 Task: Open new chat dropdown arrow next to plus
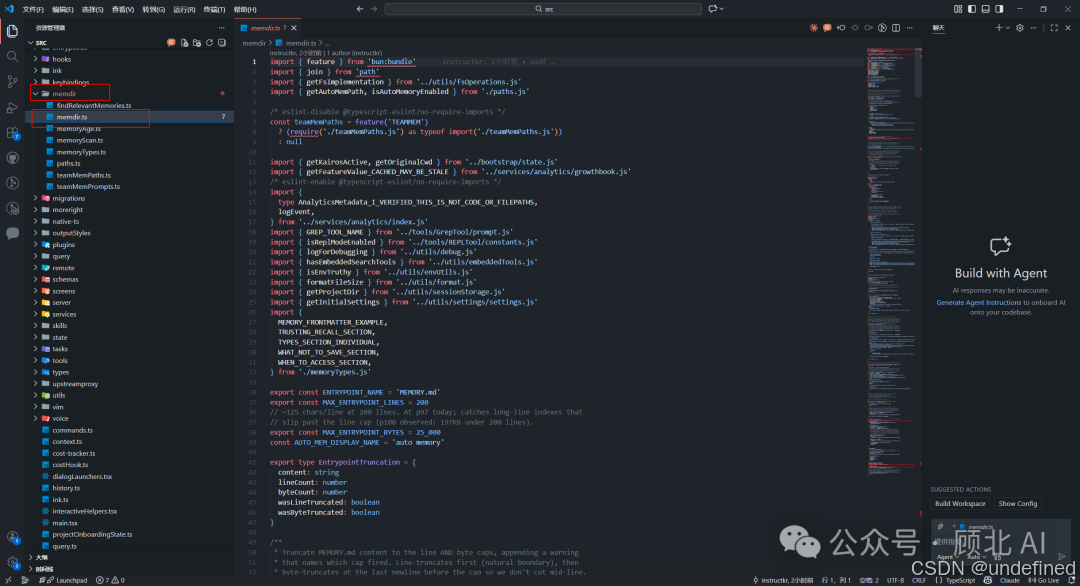click(1008, 28)
